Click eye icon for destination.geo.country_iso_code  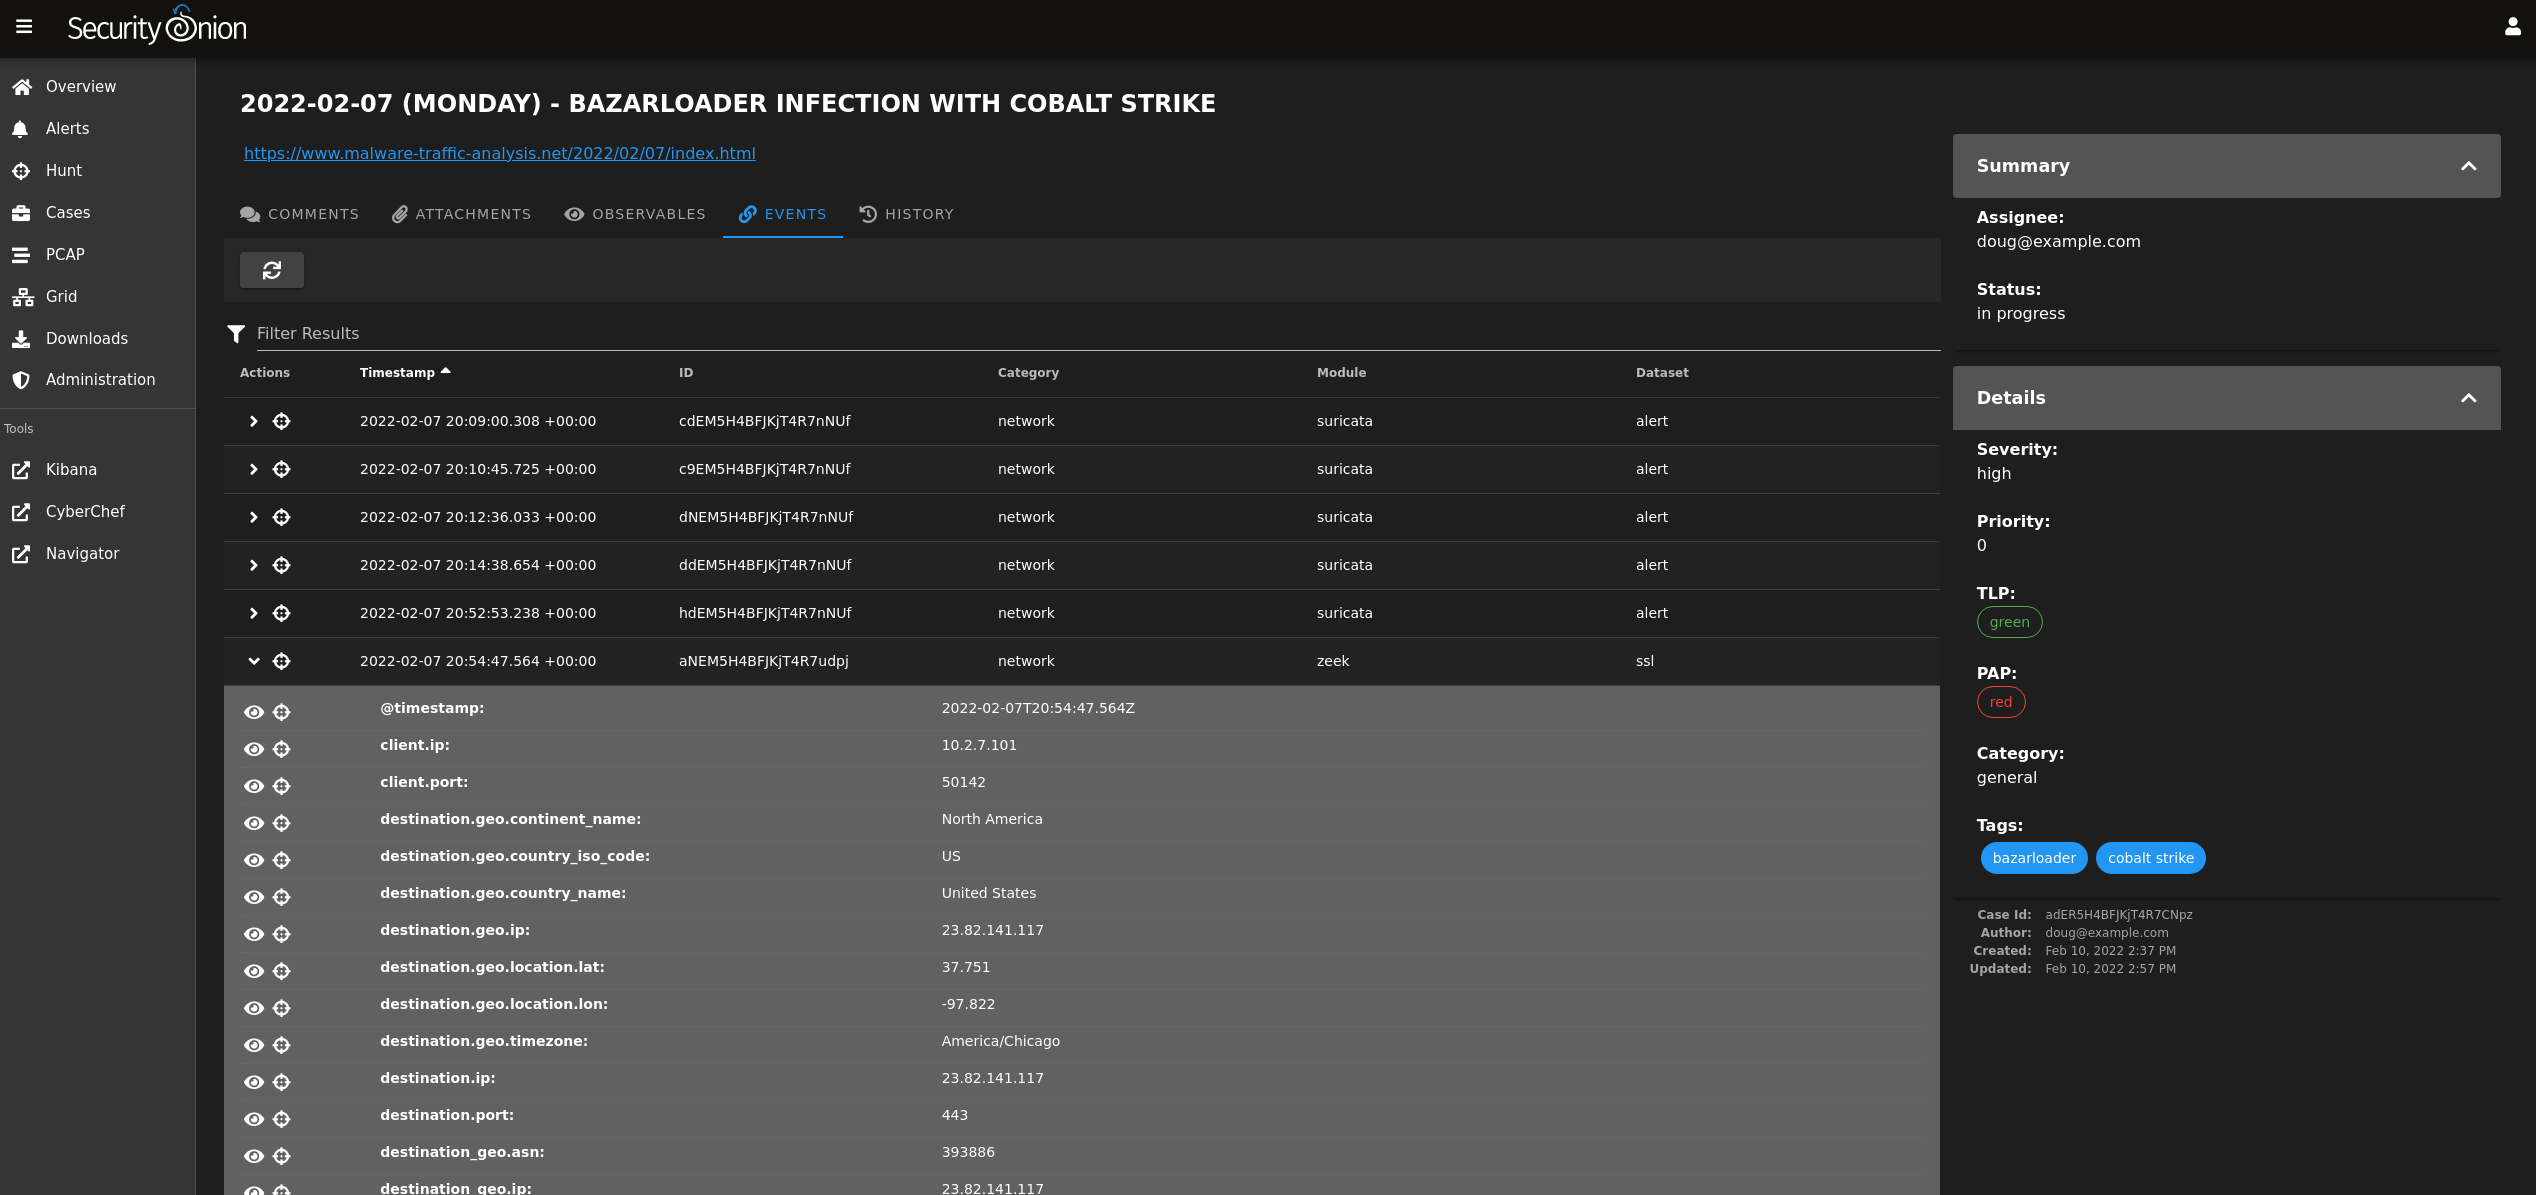tap(254, 861)
